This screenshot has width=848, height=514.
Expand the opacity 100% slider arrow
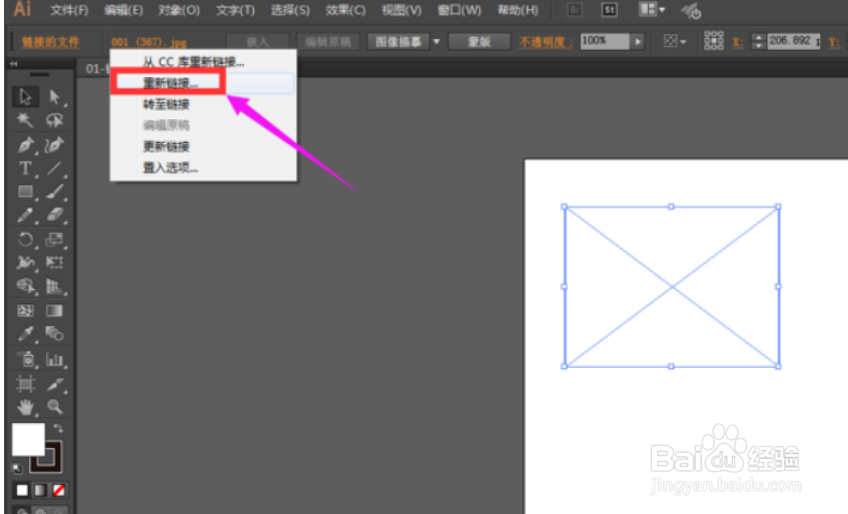638,42
